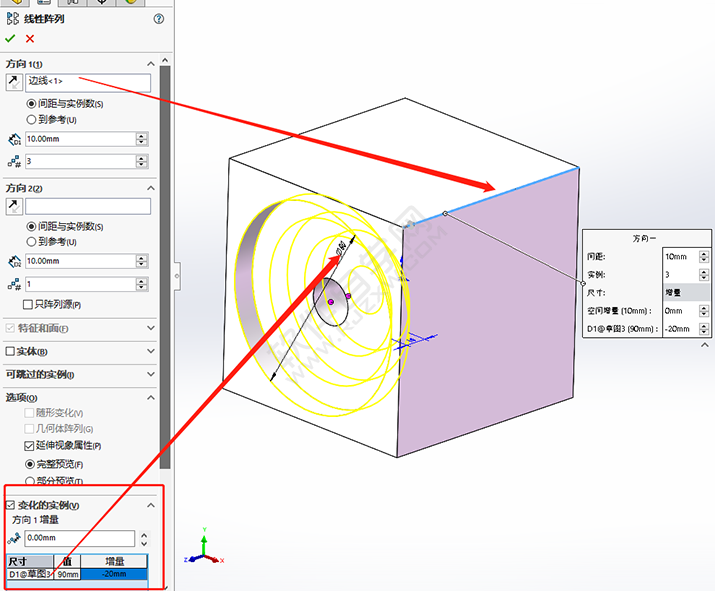Image resolution: width=715 pixels, height=591 pixels.
Task: Adjust the callout D1@草图3 -20mm spinner
Action: [704, 329]
